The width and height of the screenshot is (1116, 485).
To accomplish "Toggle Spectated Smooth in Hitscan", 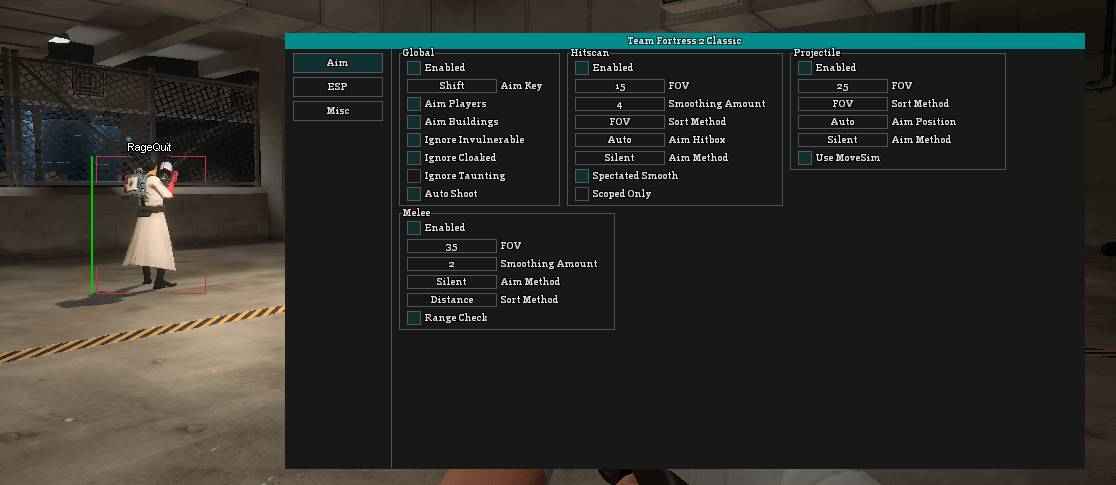I will (x=582, y=176).
